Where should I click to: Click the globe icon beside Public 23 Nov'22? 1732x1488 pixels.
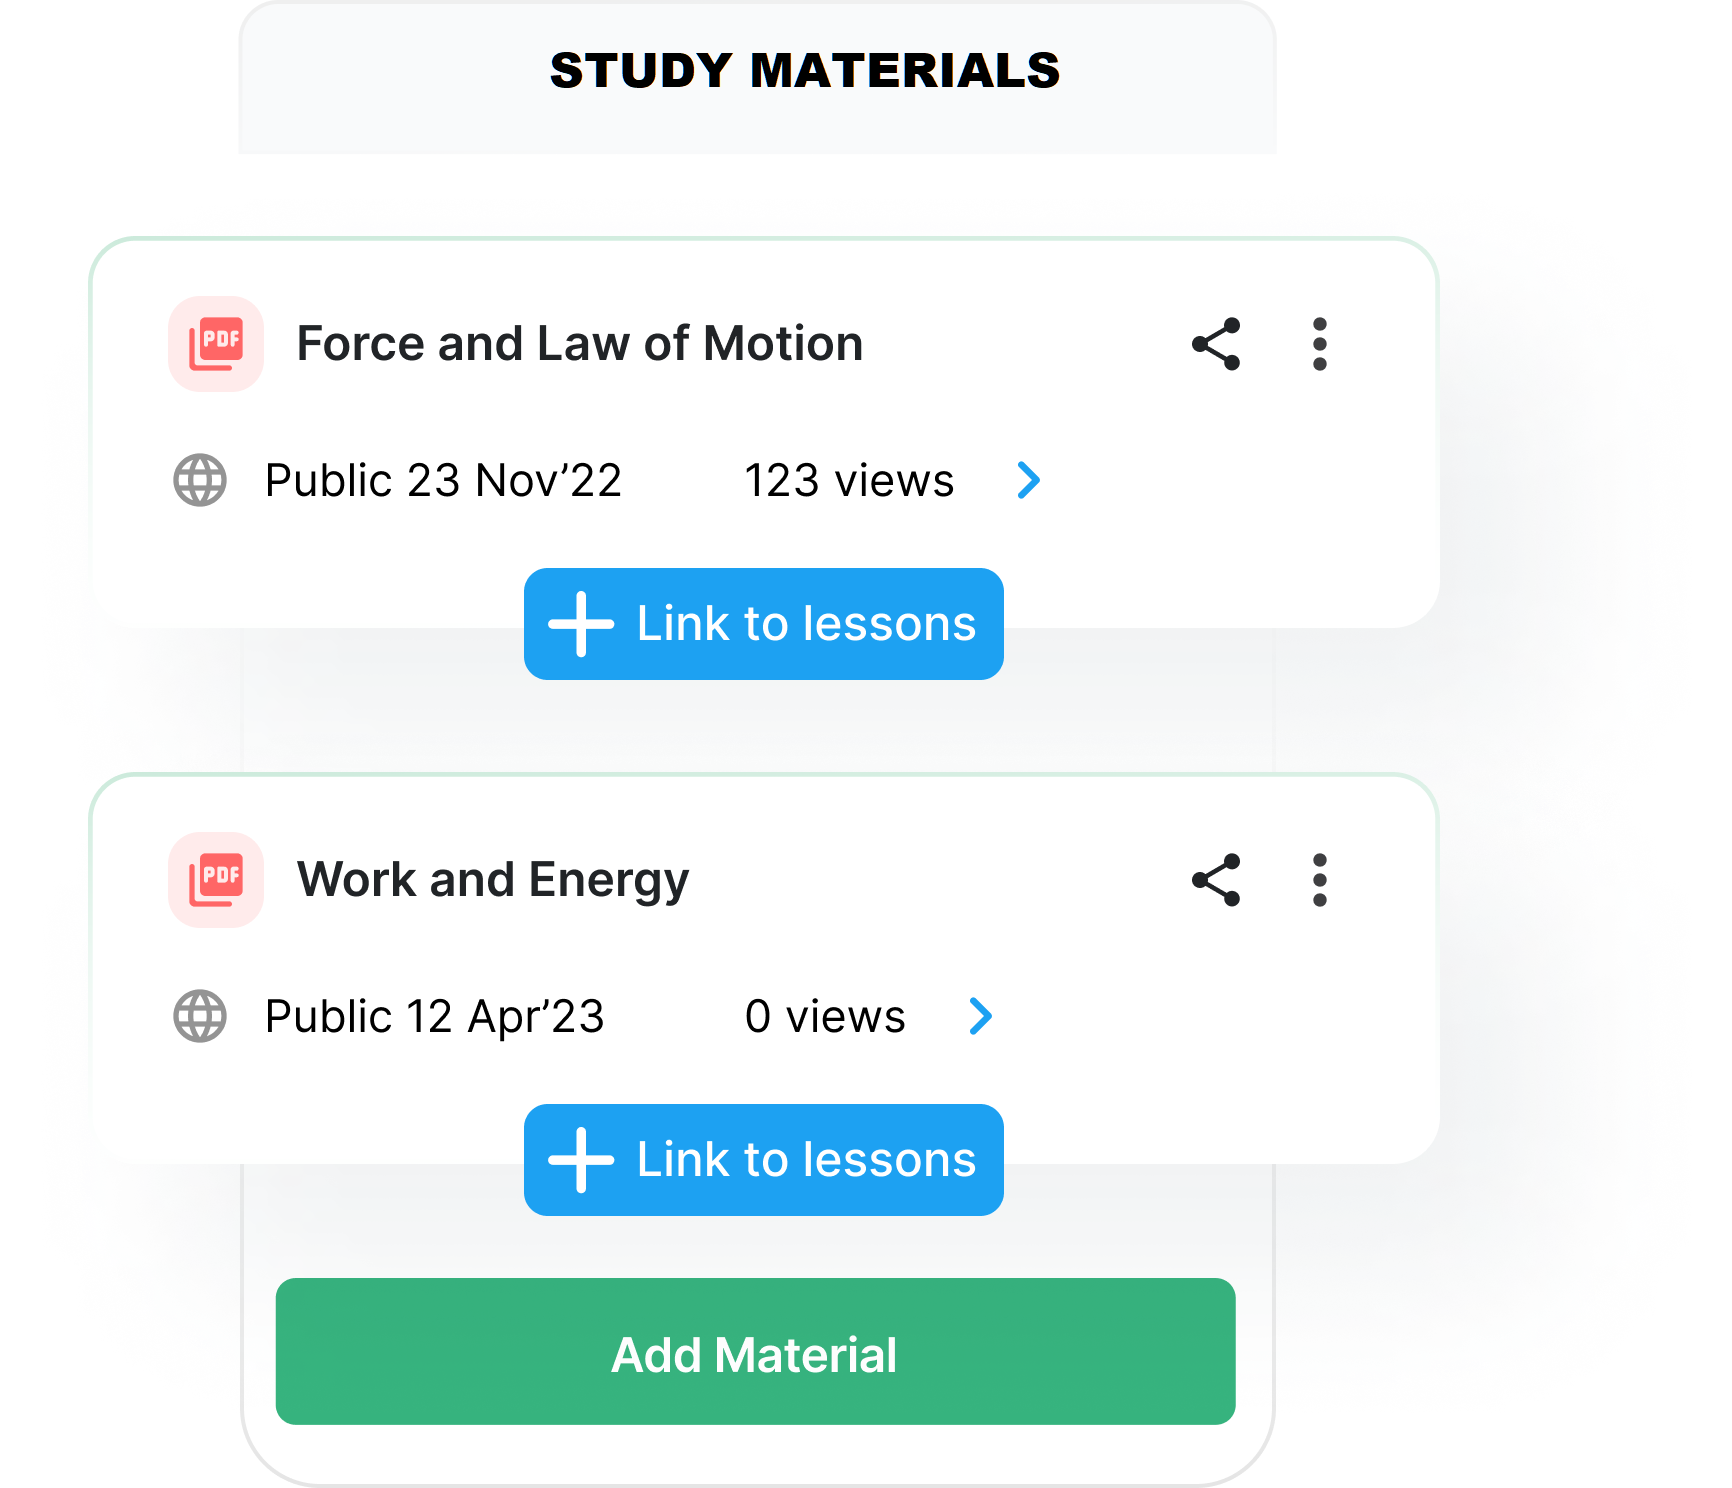[x=200, y=480]
